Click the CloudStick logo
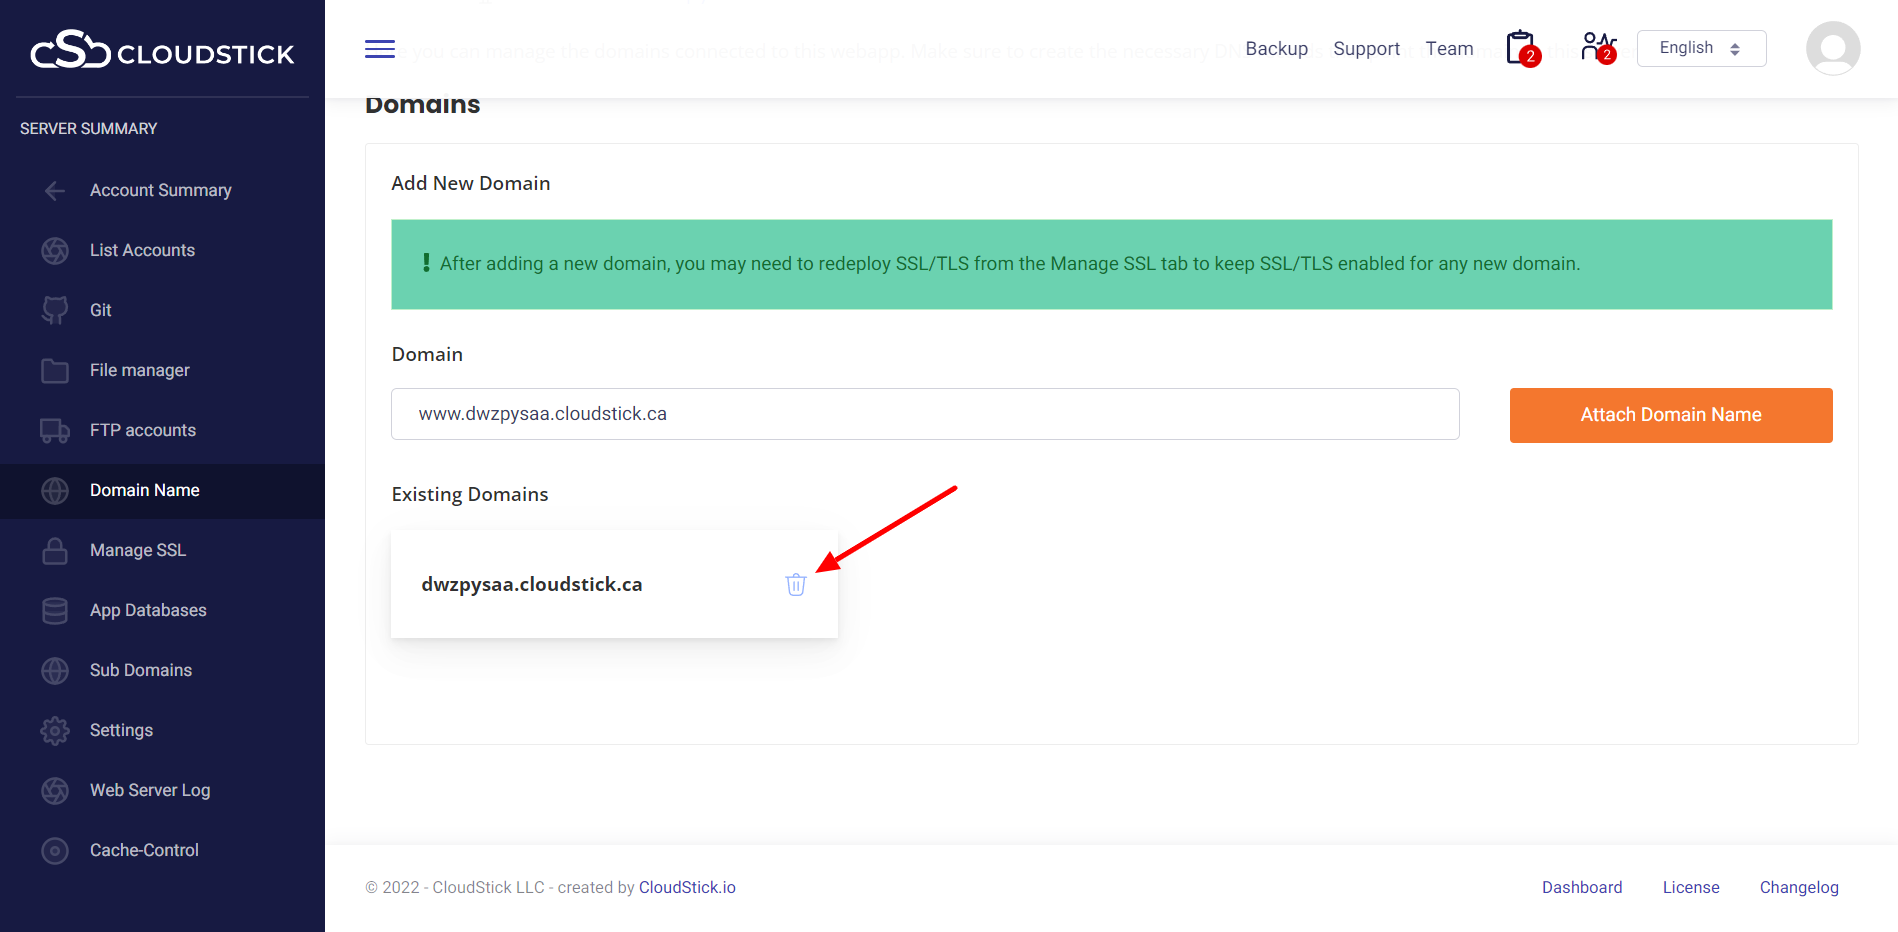This screenshot has width=1898, height=932. pos(162,50)
